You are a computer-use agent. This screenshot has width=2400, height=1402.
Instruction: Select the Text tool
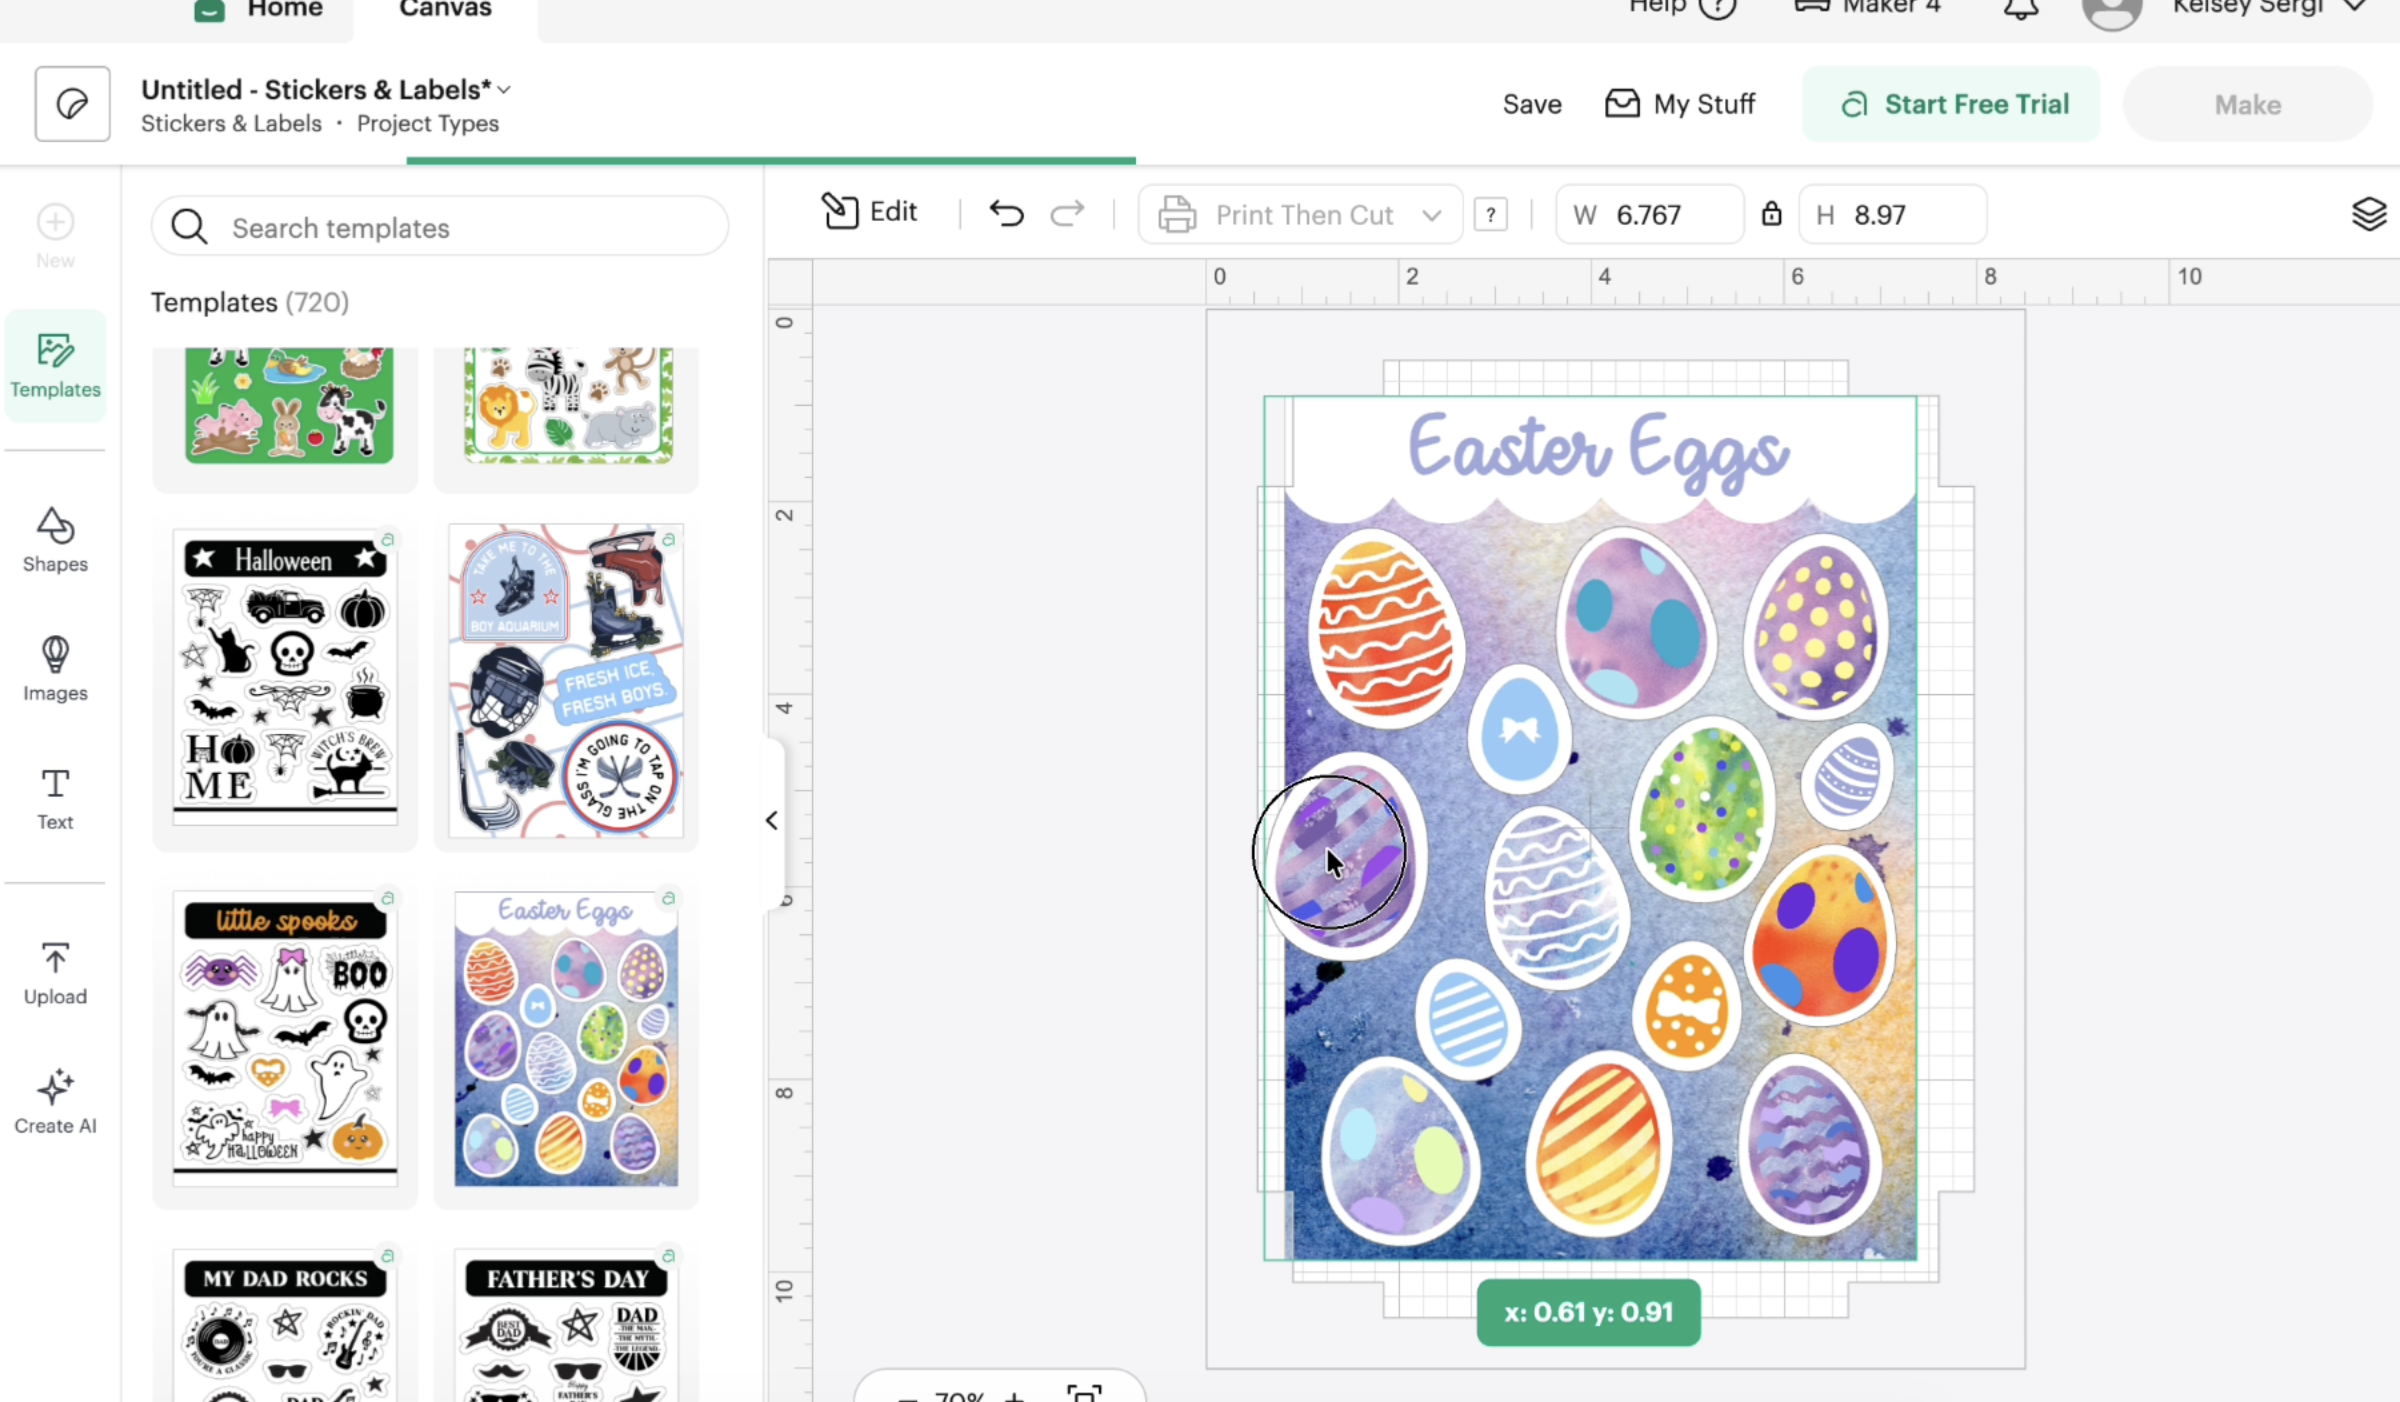(55, 798)
